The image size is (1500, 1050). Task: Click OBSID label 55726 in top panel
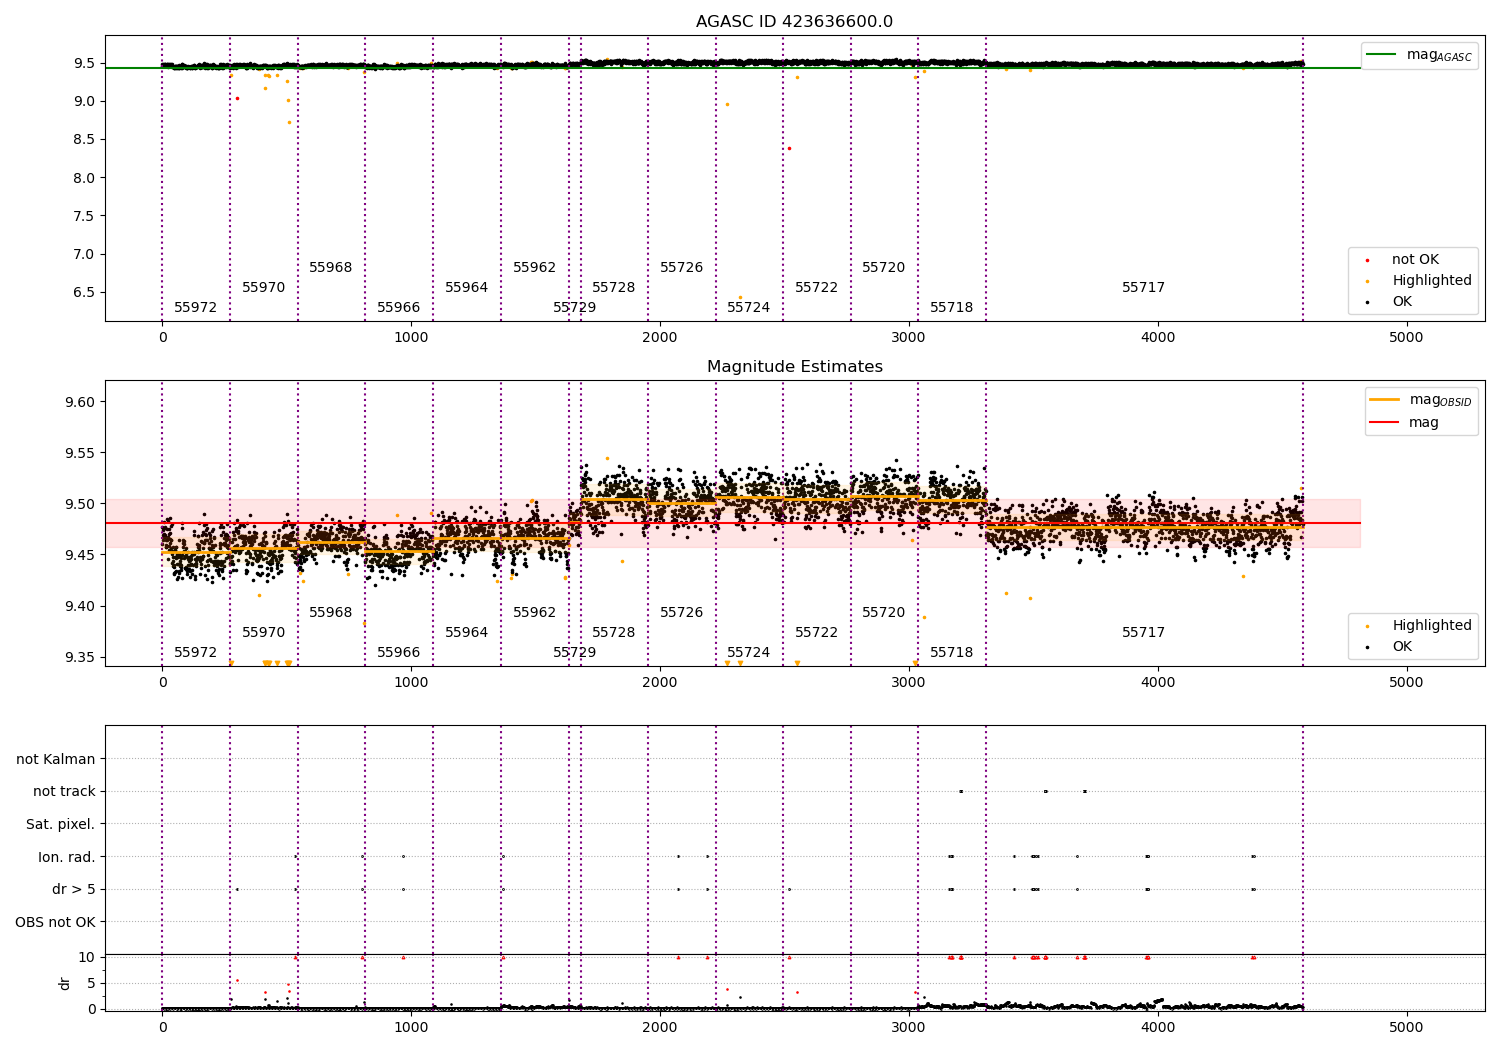[682, 268]
